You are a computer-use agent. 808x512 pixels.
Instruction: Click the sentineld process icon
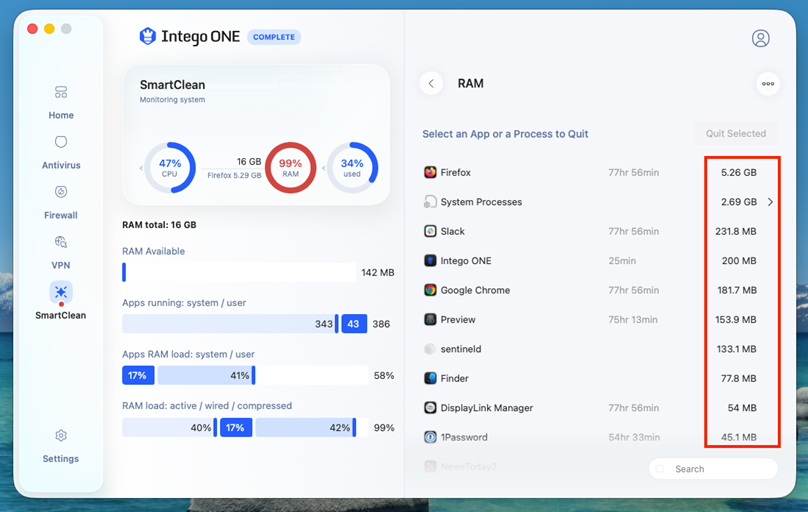(x=430, y=349)
